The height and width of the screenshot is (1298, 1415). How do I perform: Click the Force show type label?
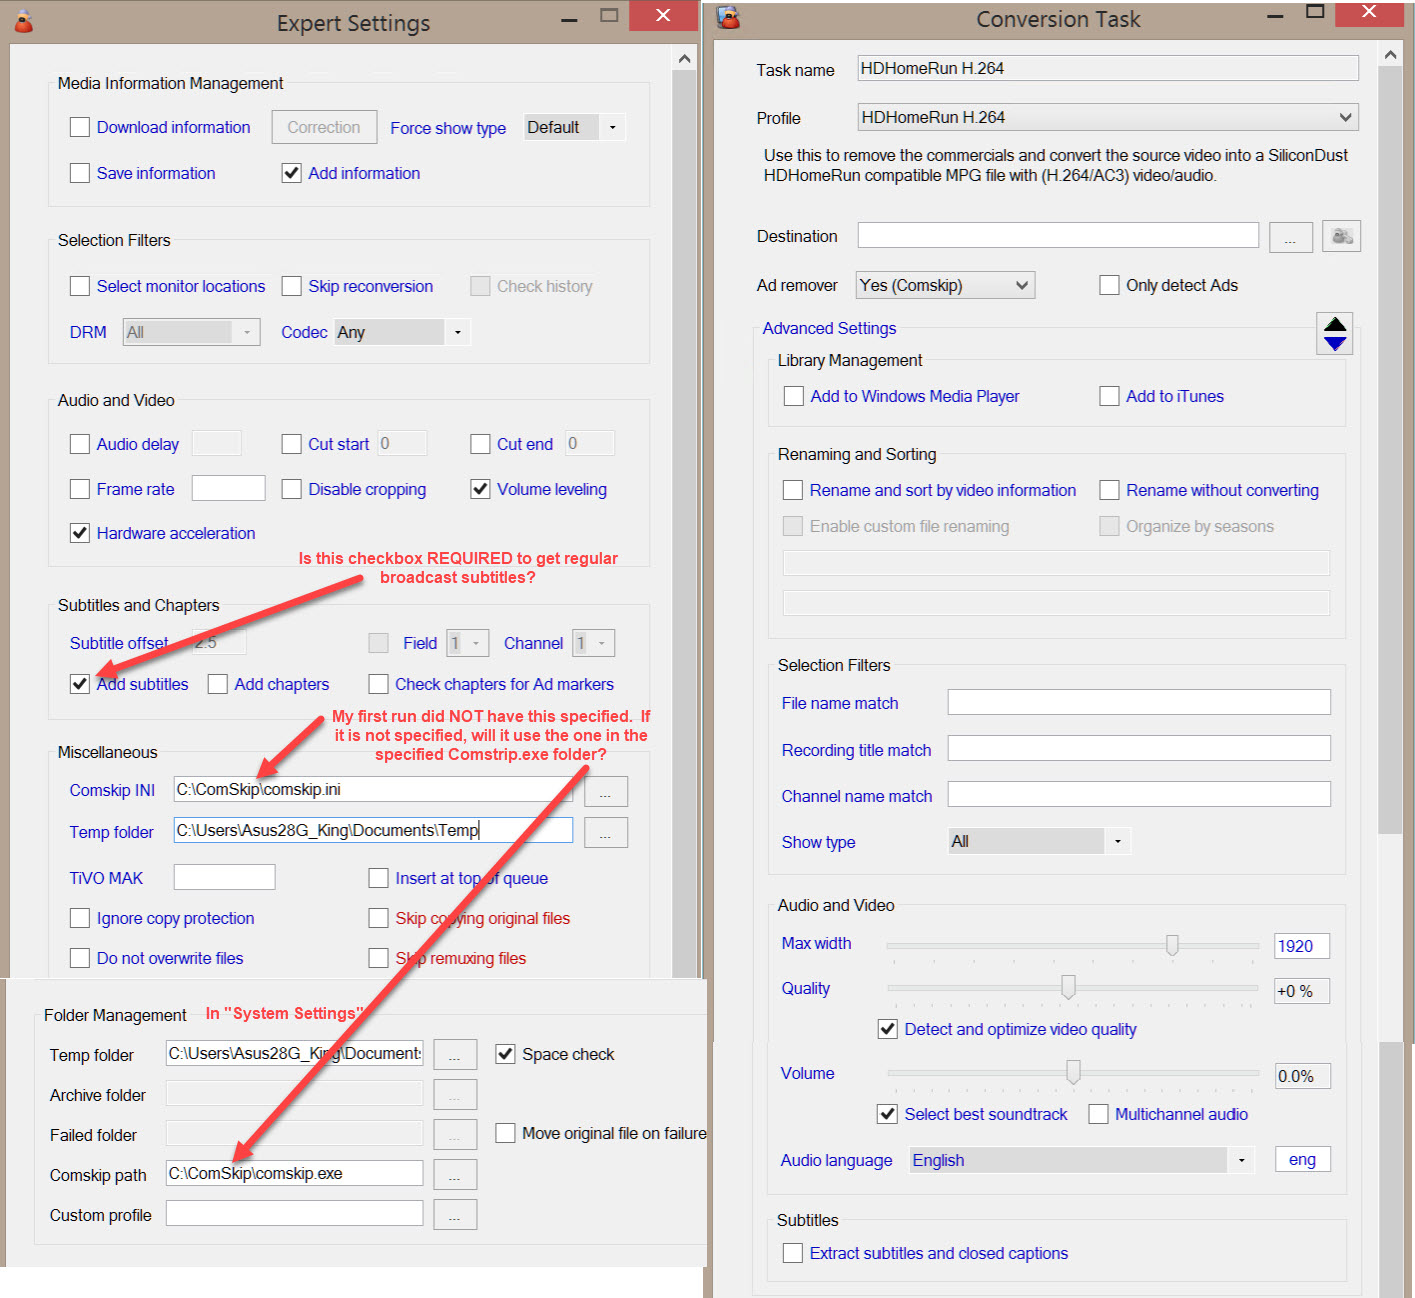(x=448, y=128)
